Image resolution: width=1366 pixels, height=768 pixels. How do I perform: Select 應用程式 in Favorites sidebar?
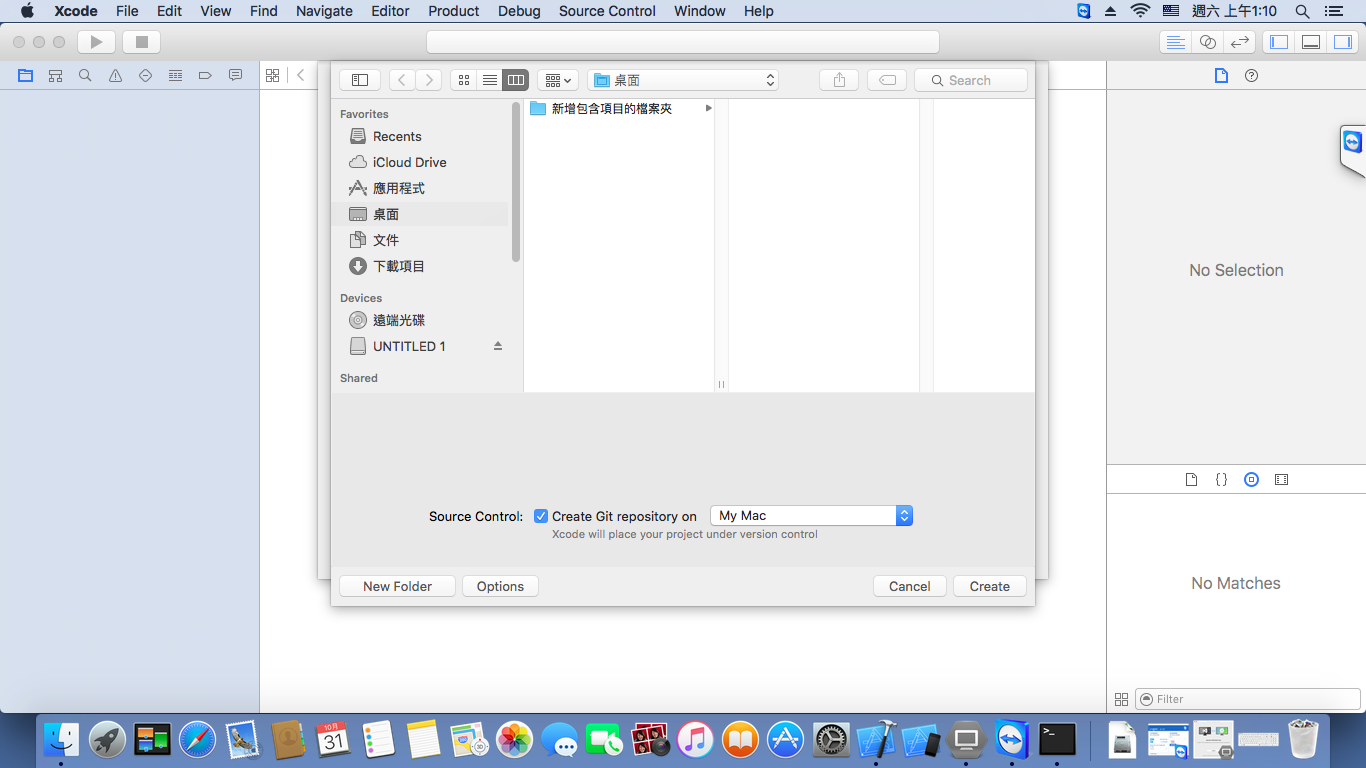[x=419, y=188]
